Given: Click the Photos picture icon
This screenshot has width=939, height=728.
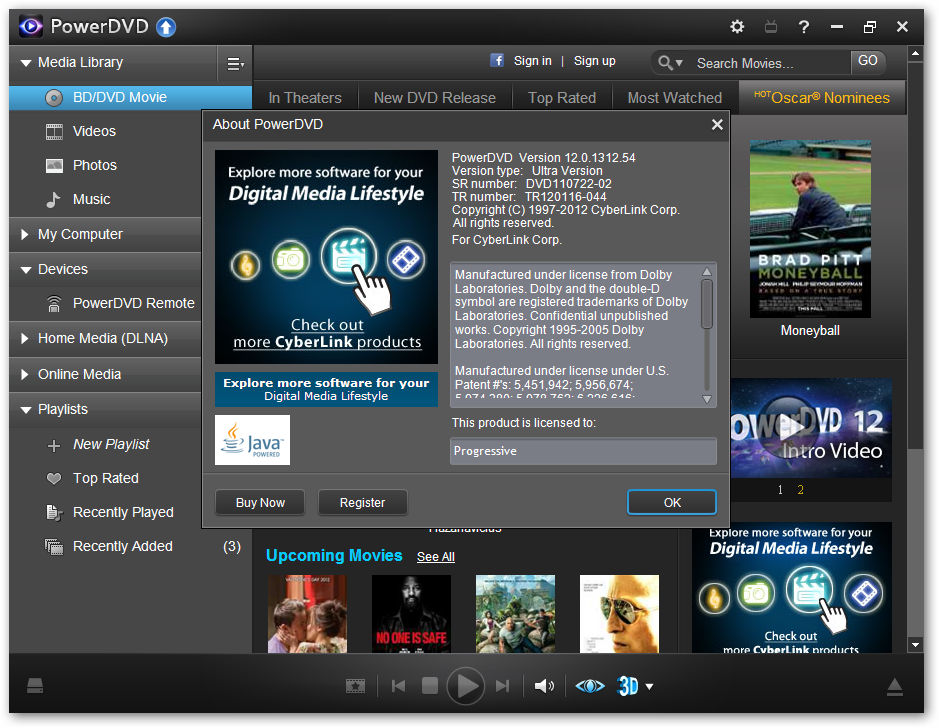Looking at the screenshot, I should tap(54, 166).
